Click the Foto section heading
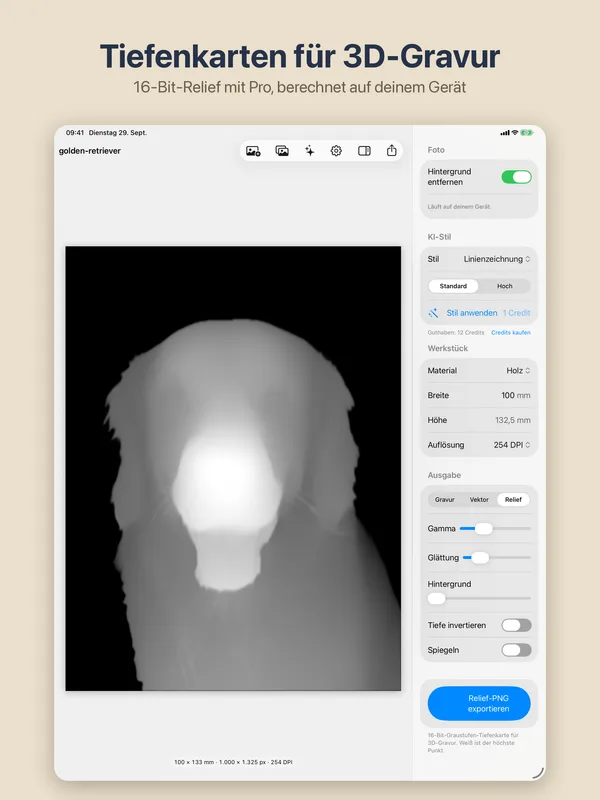Image resolution: width=600 pixels, height=800 pixels. click(x=436, y=150)
